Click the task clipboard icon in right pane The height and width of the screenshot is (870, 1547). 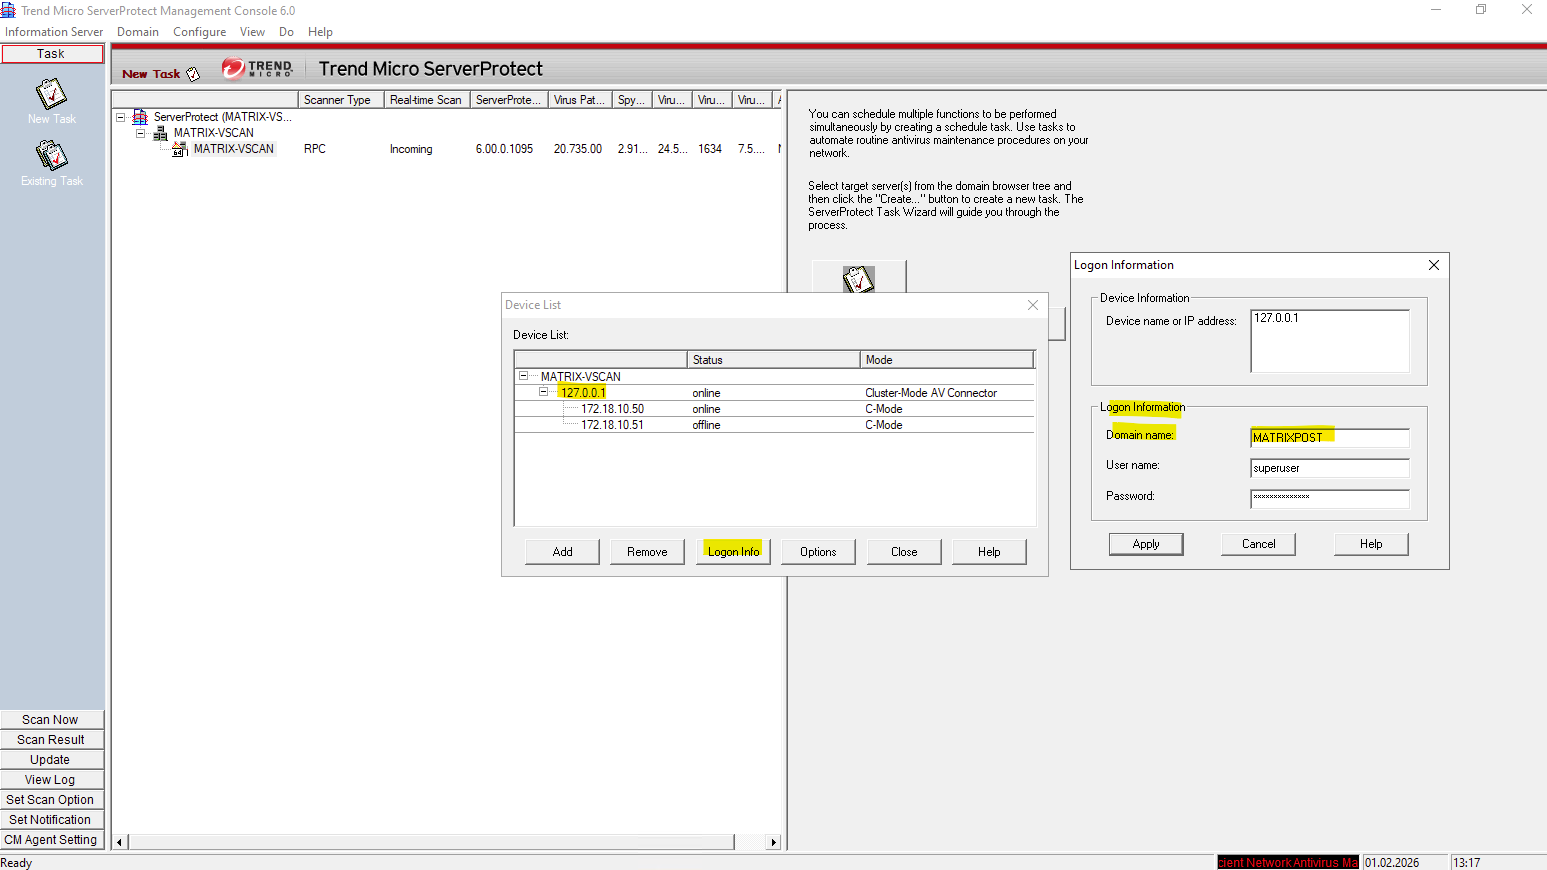(x=859, y=279)
